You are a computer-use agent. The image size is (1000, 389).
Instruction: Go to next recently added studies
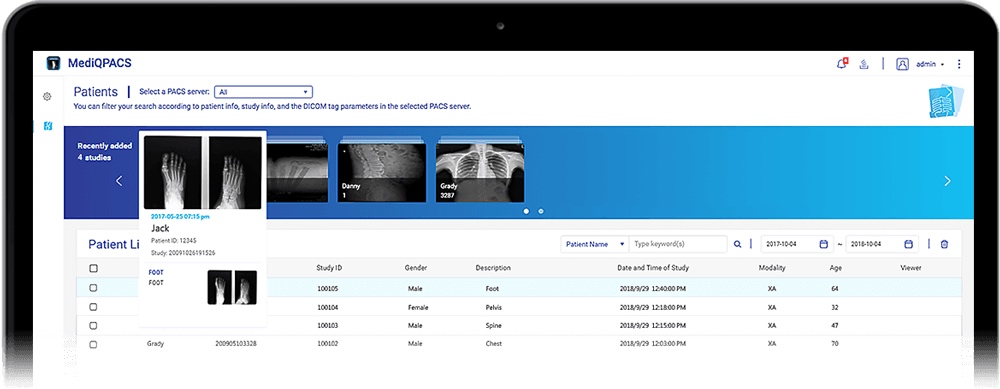[947, 181]
